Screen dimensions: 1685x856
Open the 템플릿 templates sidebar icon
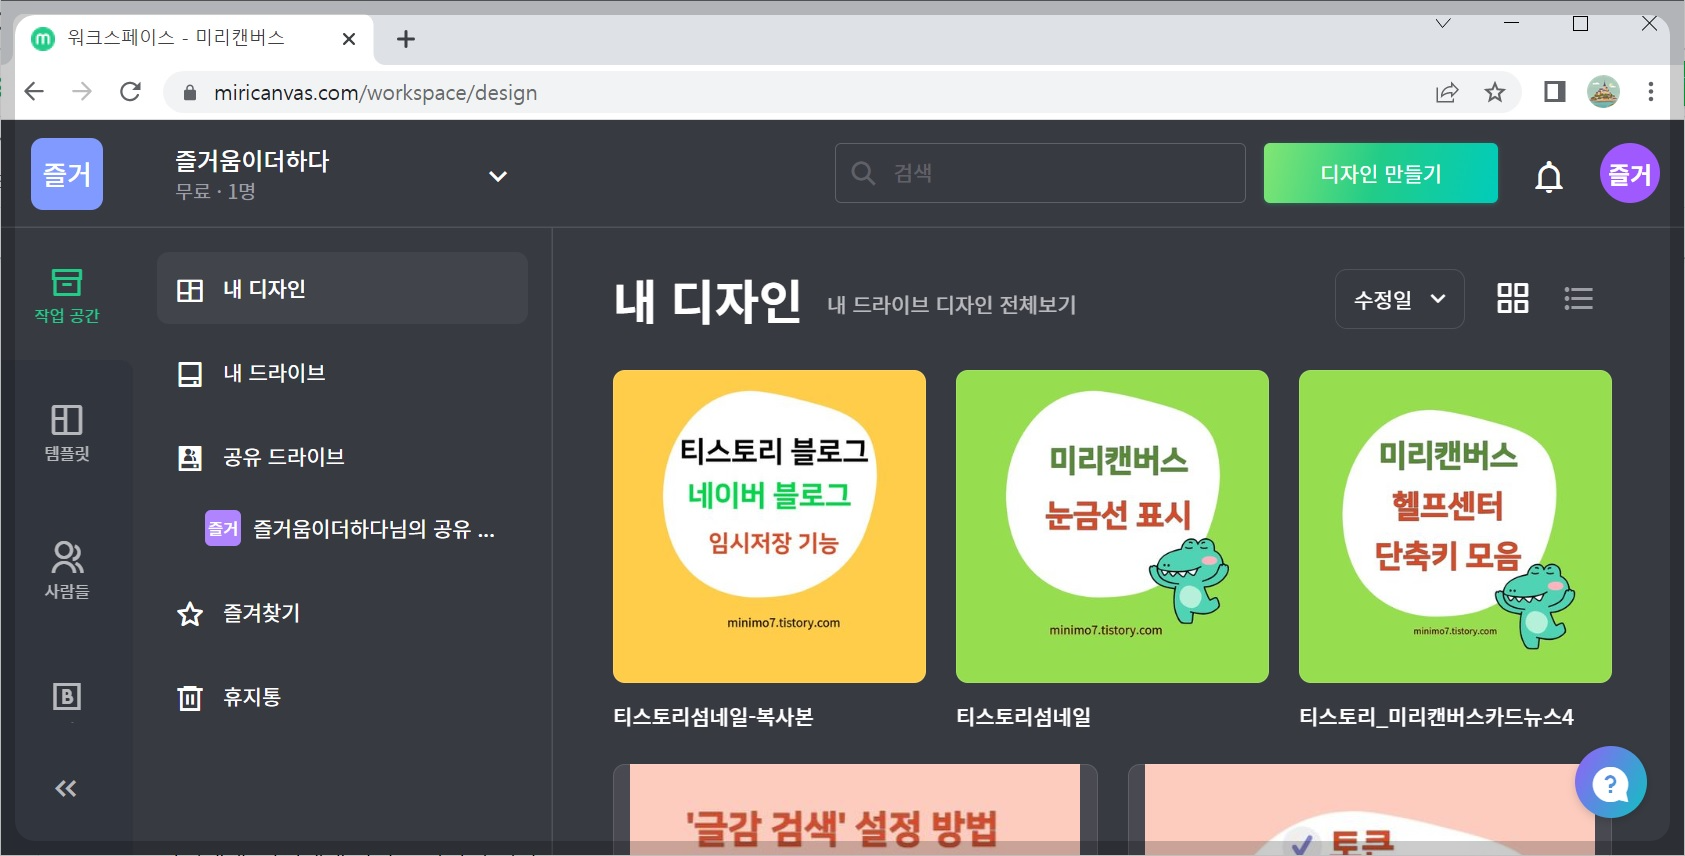[67, 433]
